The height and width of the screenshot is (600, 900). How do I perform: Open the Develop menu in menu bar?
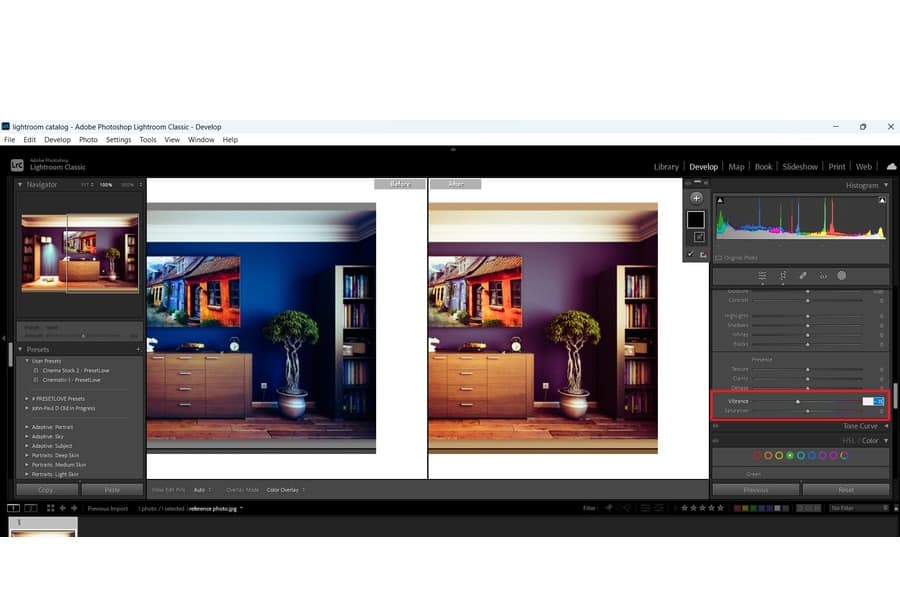(x=57, y=140)
